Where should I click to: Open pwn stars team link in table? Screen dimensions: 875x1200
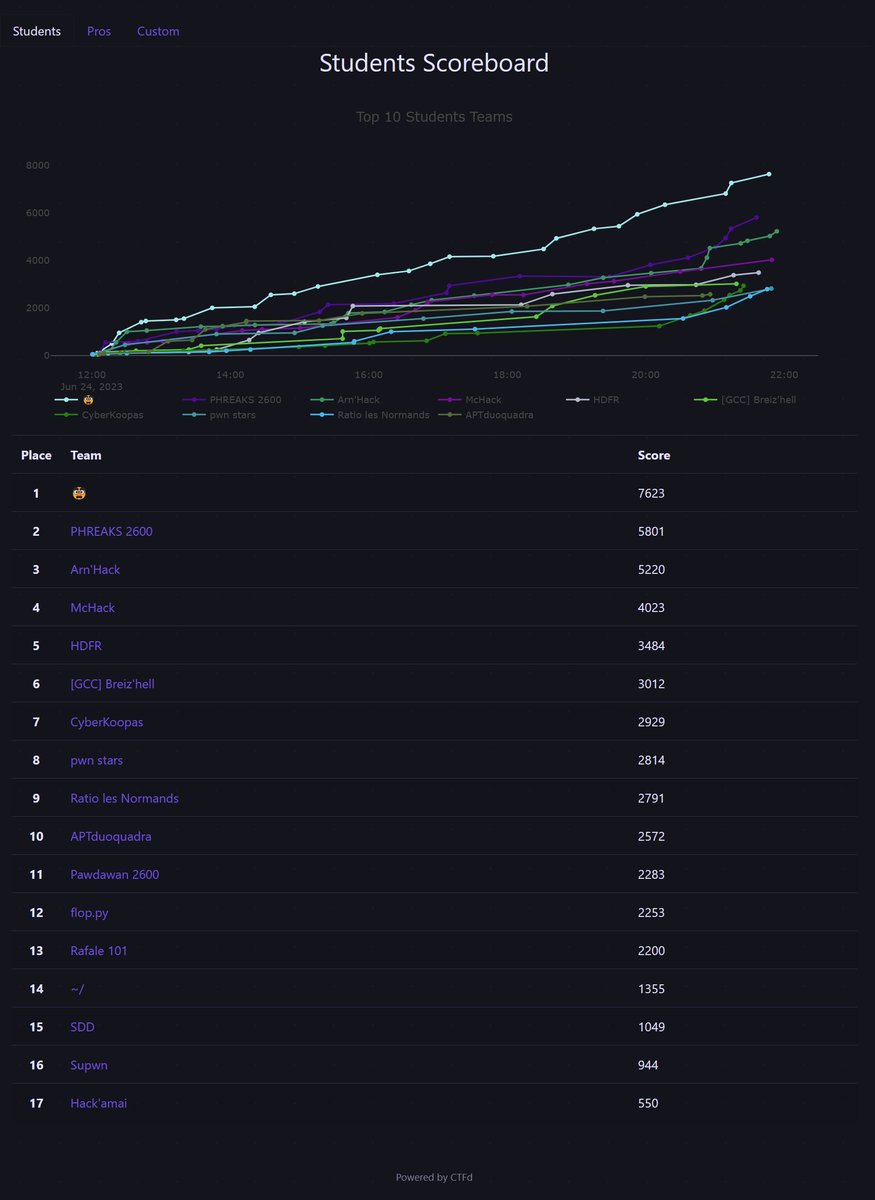point(97,760)
